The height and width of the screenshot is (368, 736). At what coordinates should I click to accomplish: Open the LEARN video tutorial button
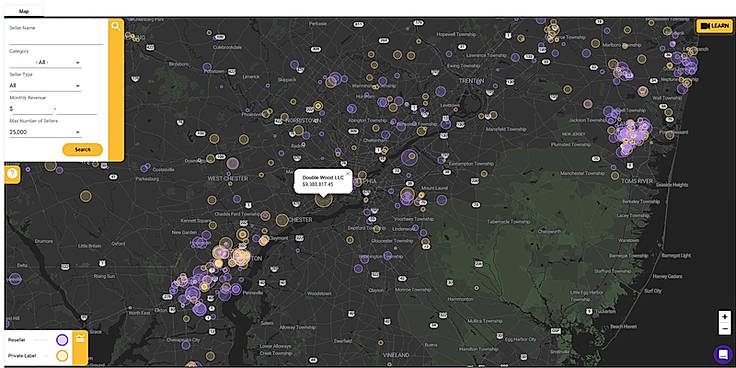[x=714, y=25]
